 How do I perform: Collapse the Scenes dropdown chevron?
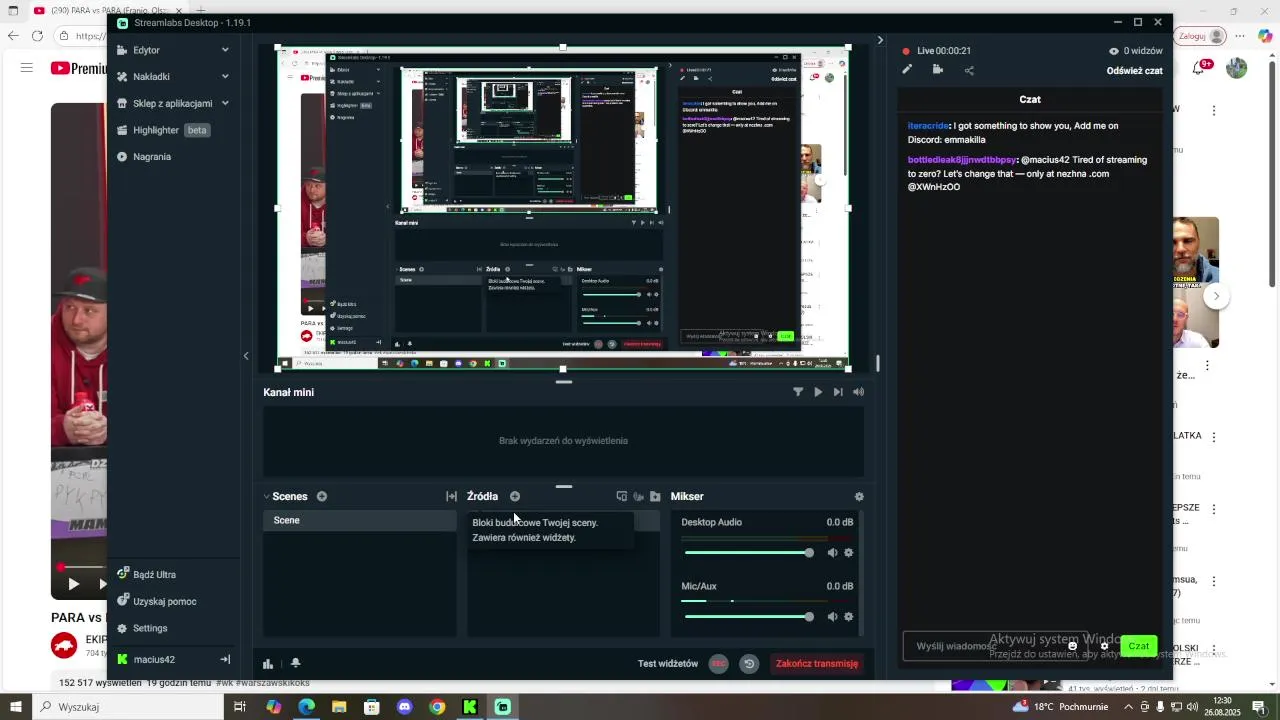pyautogui.click(x=267, y=497)
